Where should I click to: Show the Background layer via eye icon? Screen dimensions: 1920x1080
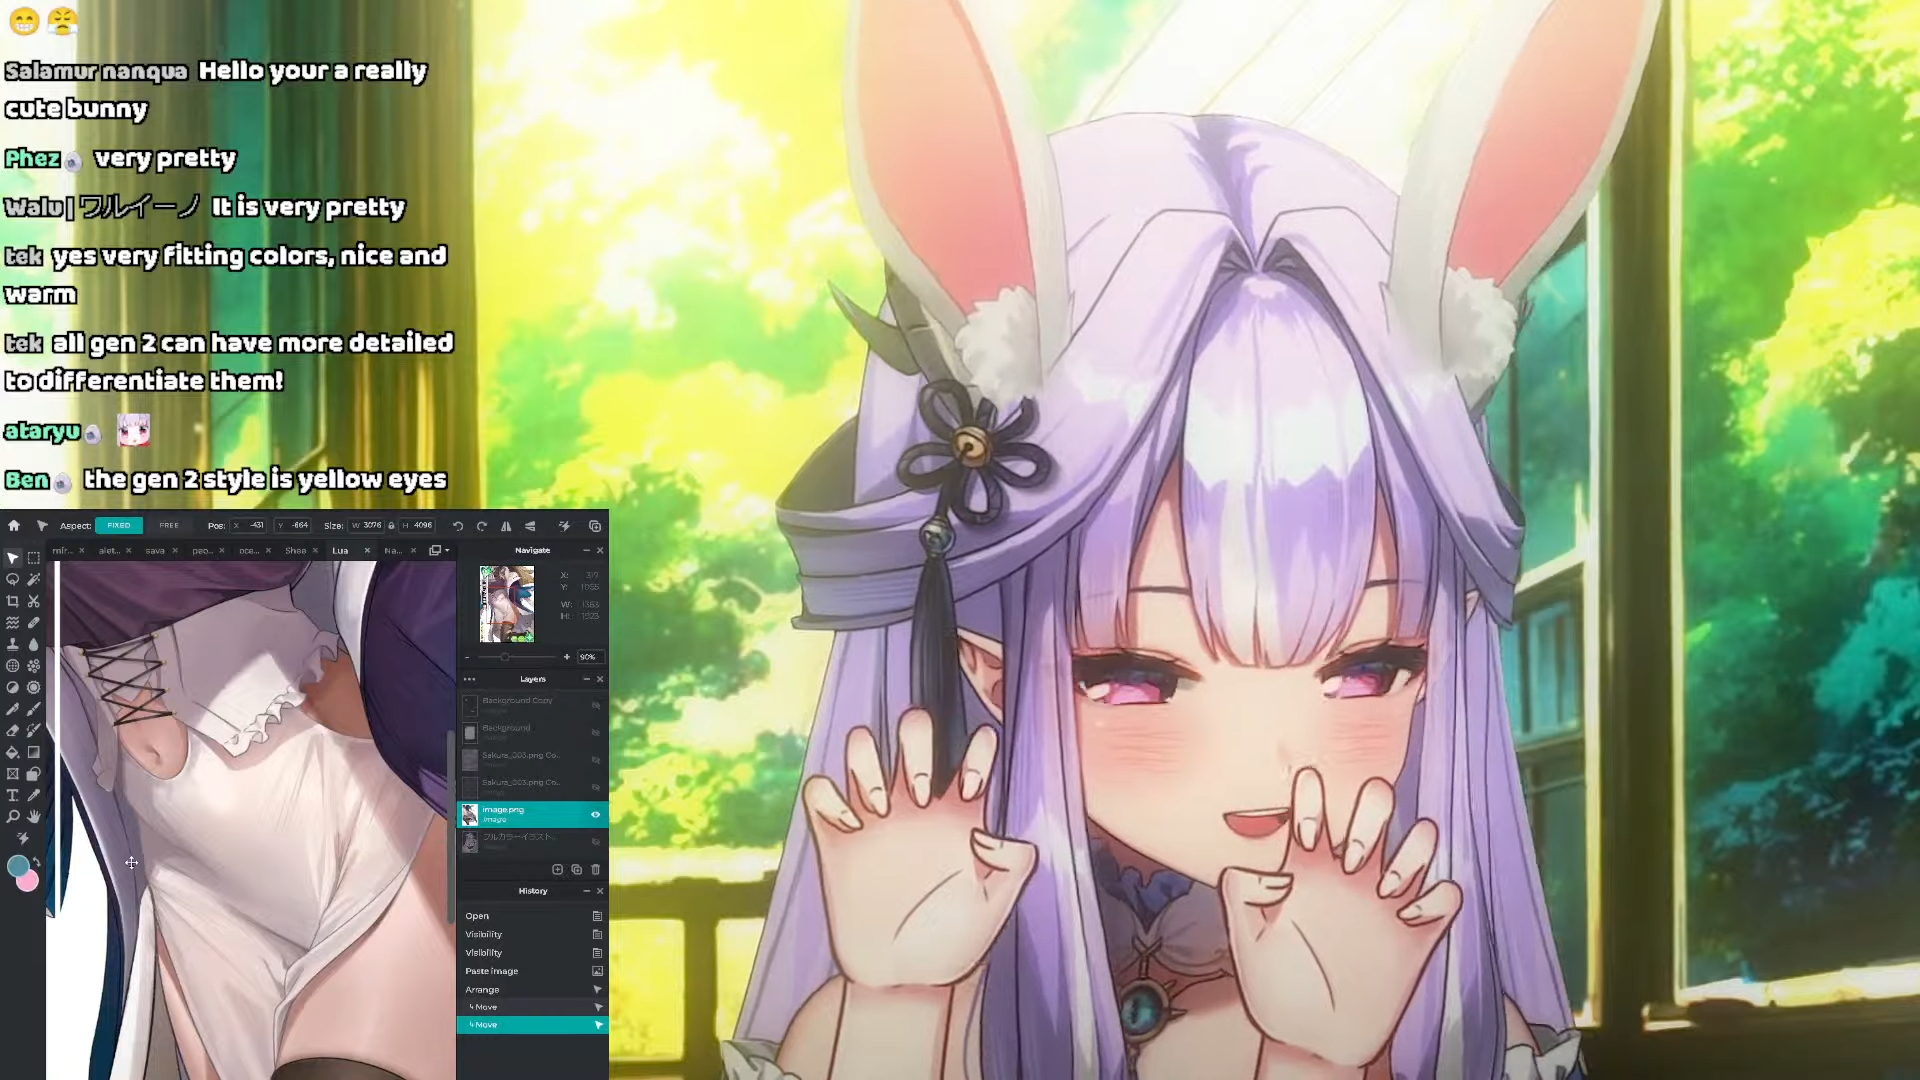coord(595,732)
